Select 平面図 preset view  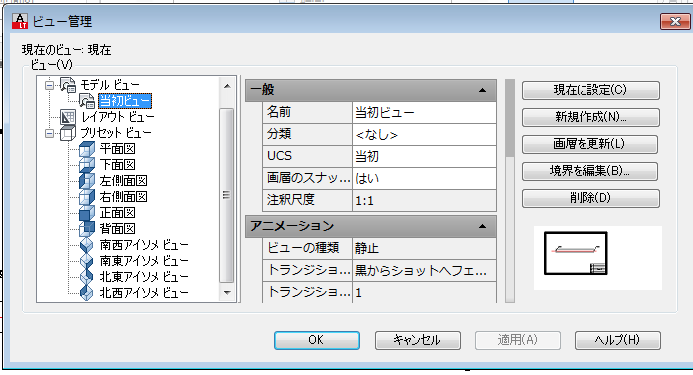[x=118, y=149]
